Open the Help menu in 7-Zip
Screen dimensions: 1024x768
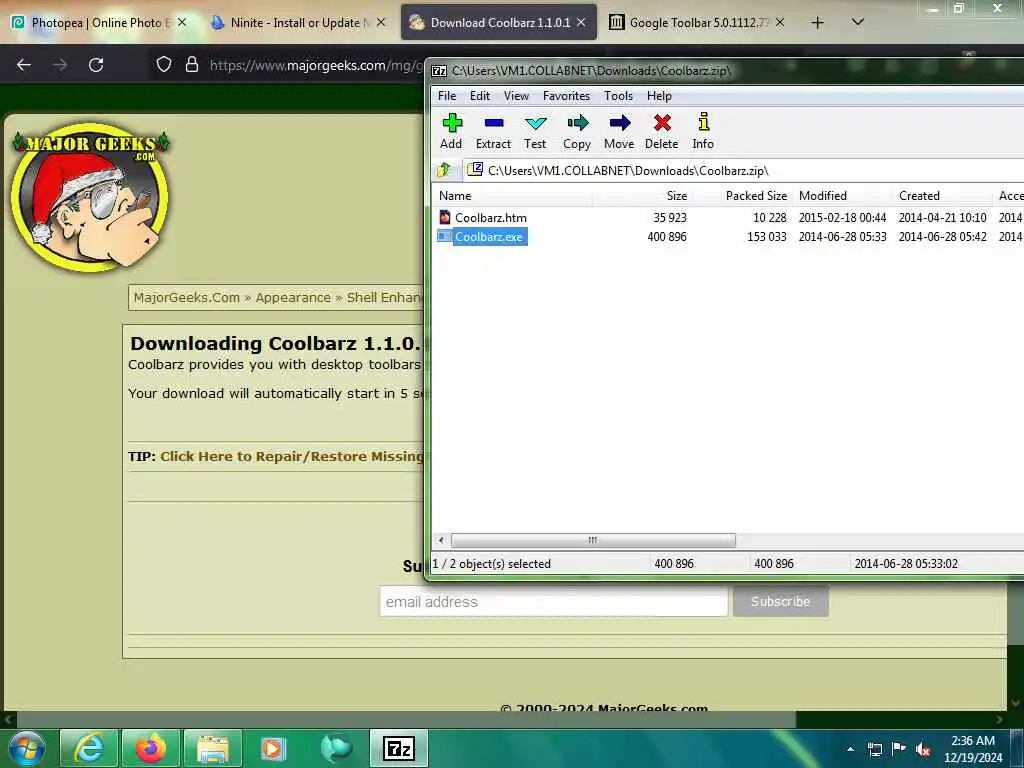(659, 96)
